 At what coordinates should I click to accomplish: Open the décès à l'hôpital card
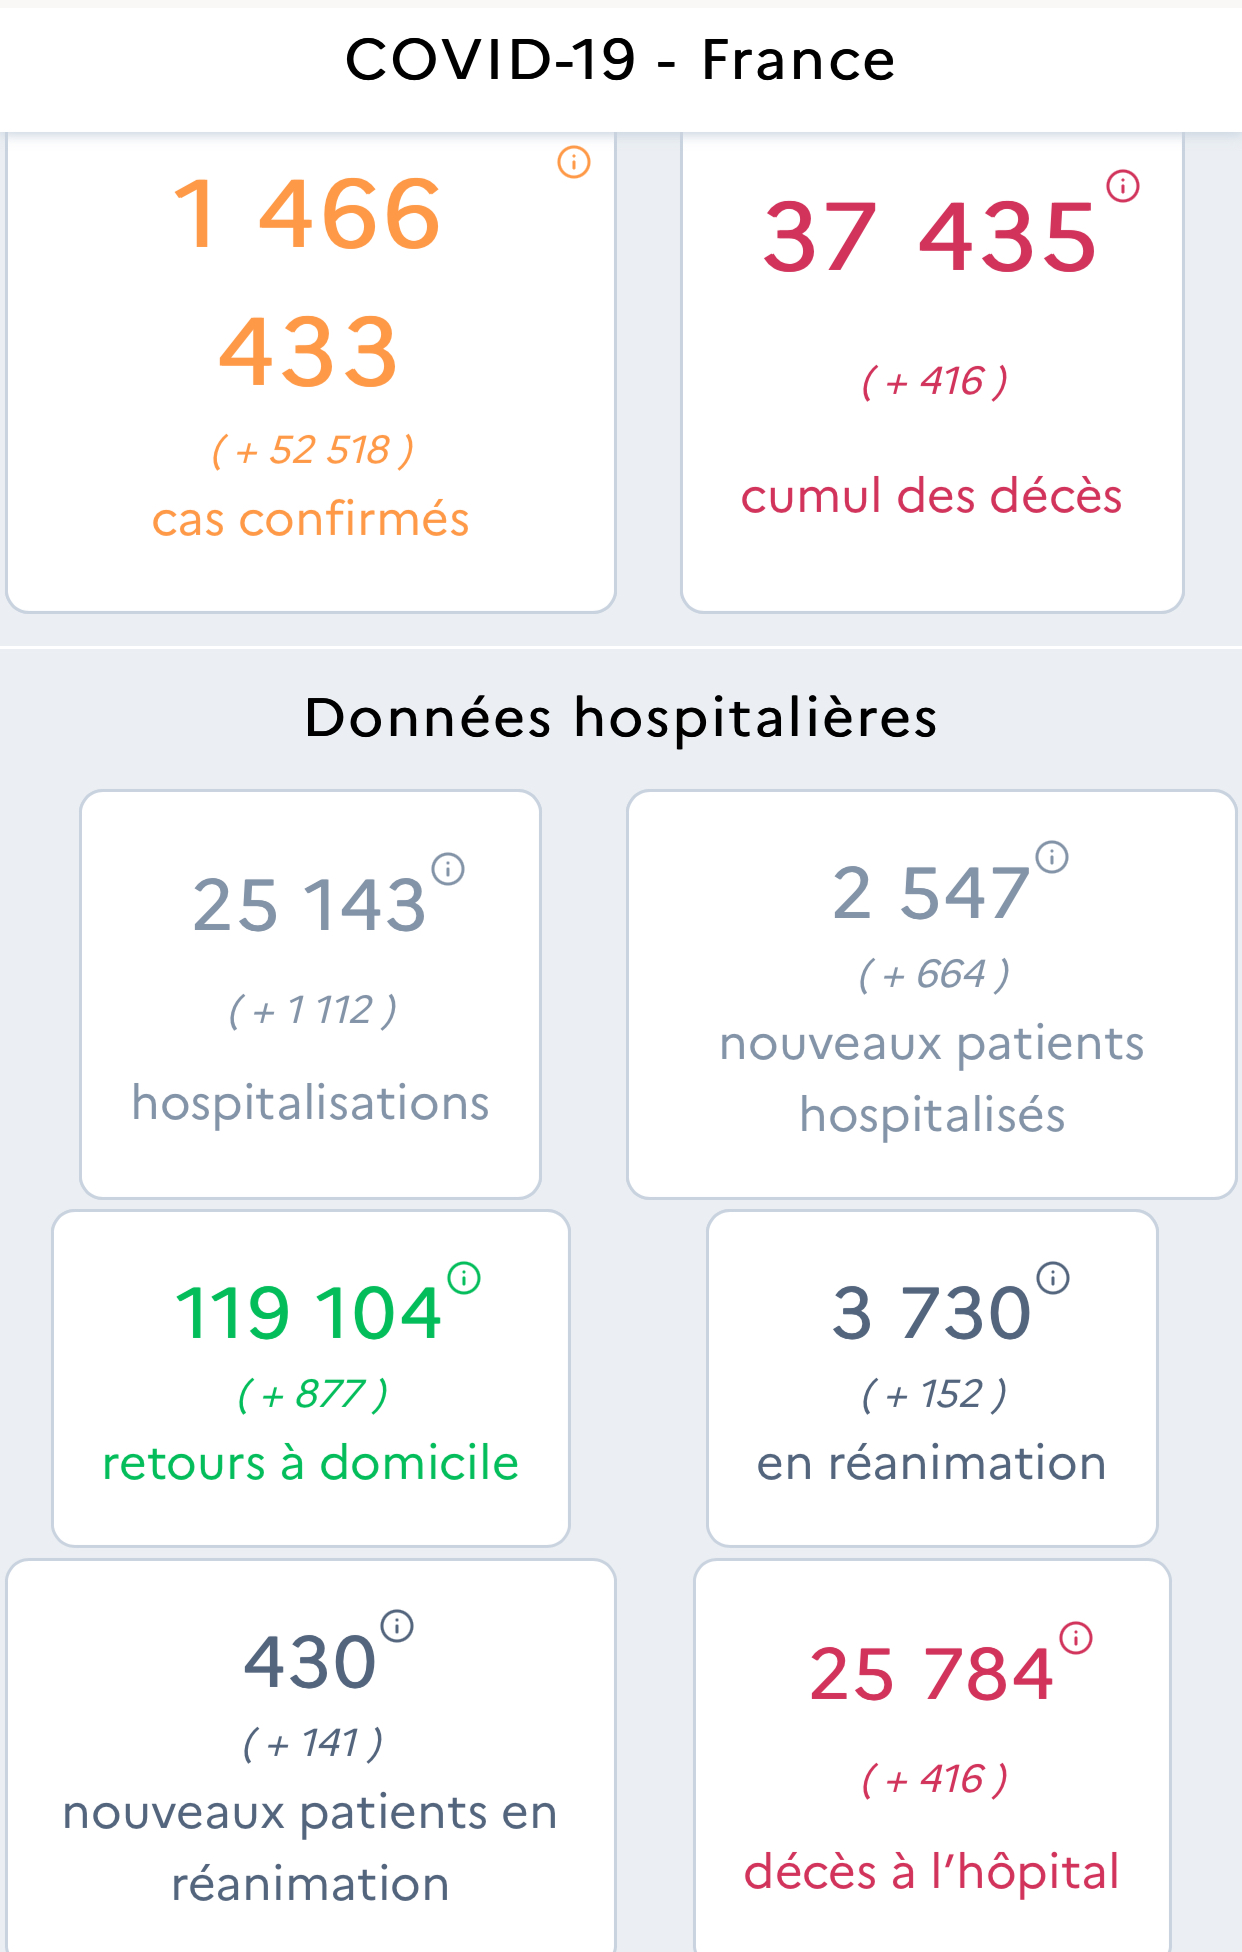(x=932, y=1756)
